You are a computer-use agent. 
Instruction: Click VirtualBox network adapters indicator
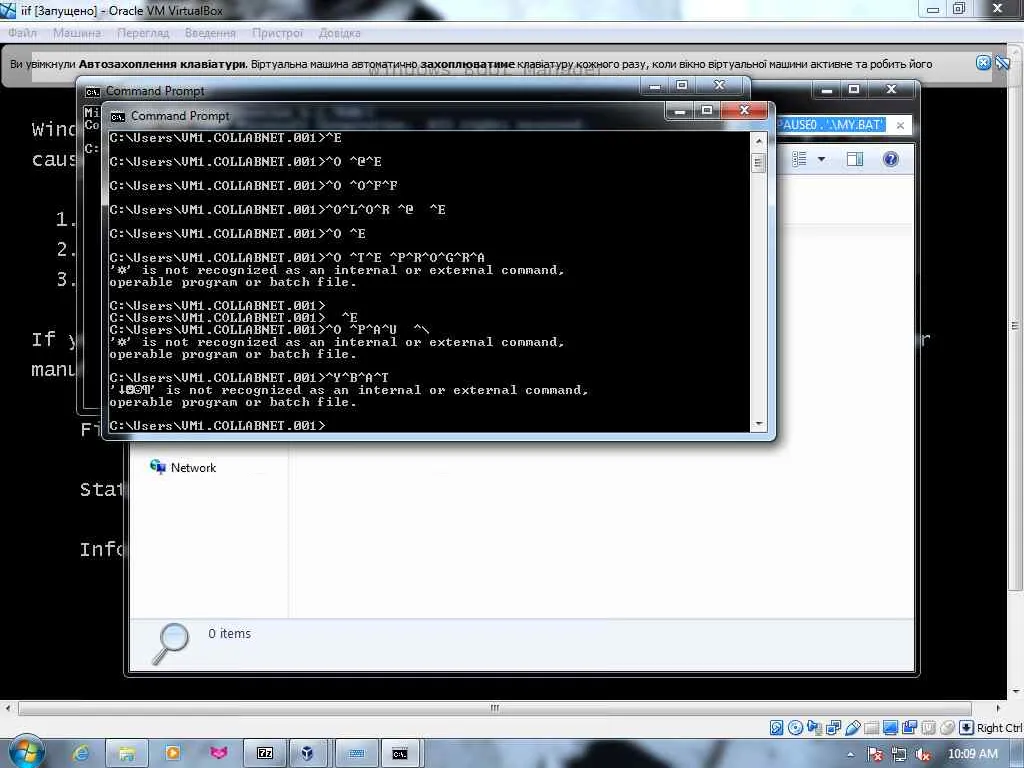[x=833, y=728]
